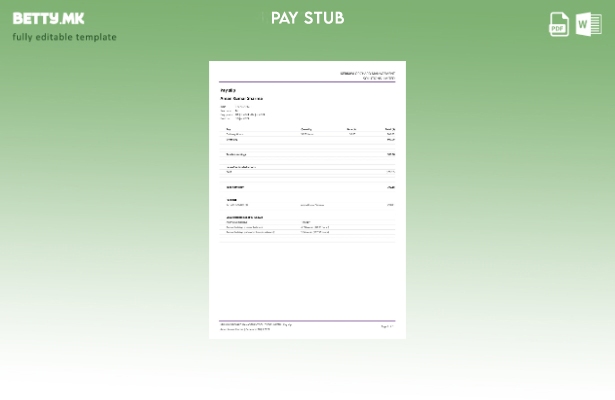The height and width of the screenshot is (400, 615).
Task: Click the page number in document footer
Action: [x=387, y=326]
